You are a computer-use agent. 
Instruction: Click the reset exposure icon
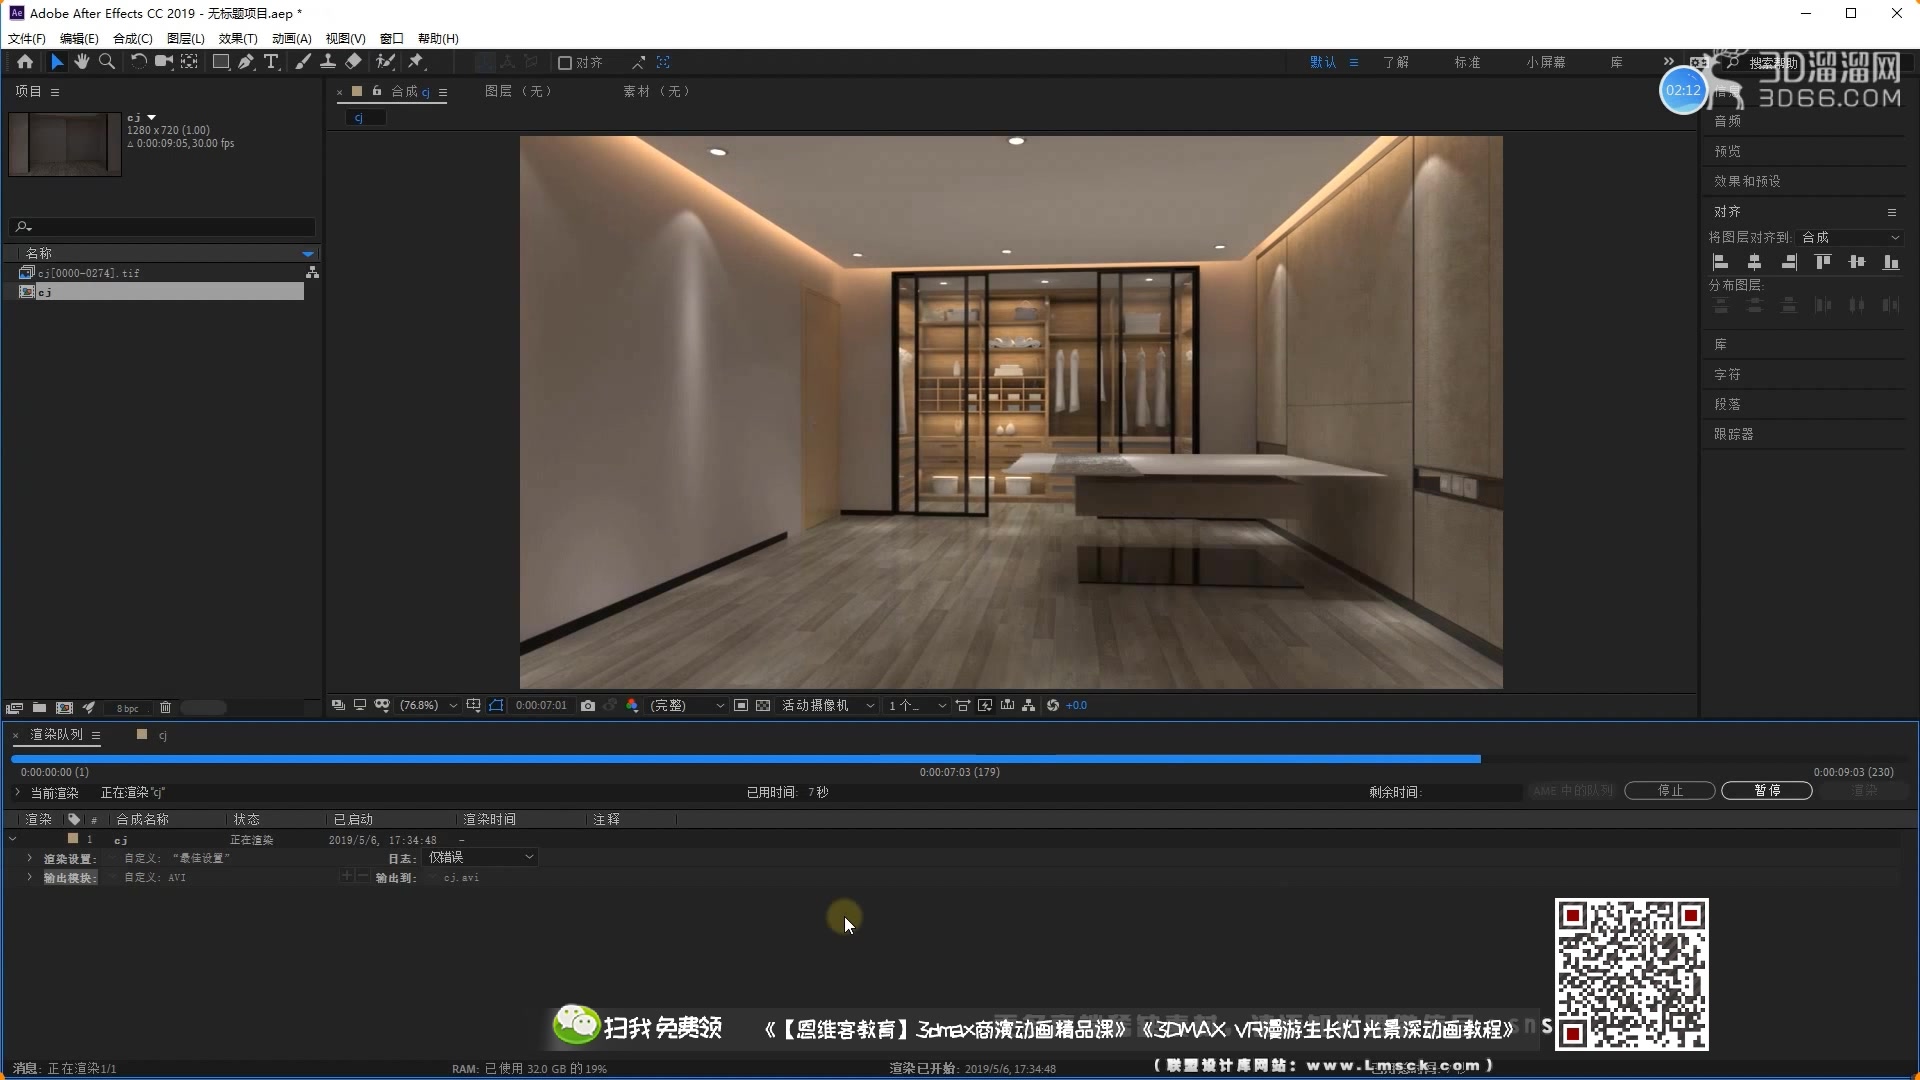1053,706
